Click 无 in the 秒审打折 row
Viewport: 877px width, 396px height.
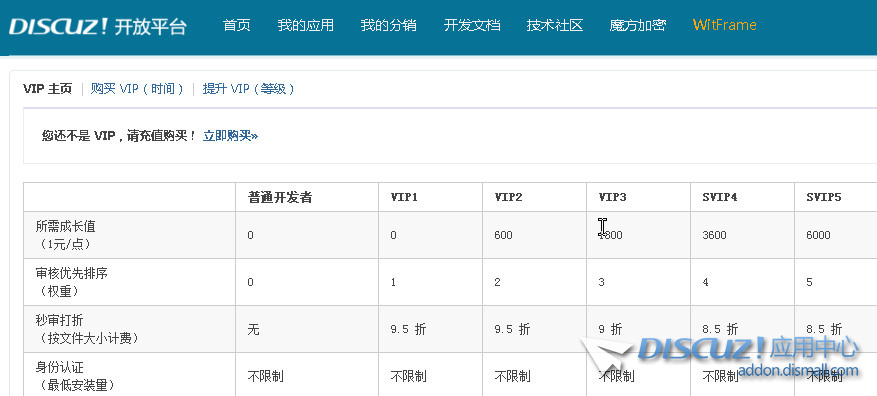[253, 329]
